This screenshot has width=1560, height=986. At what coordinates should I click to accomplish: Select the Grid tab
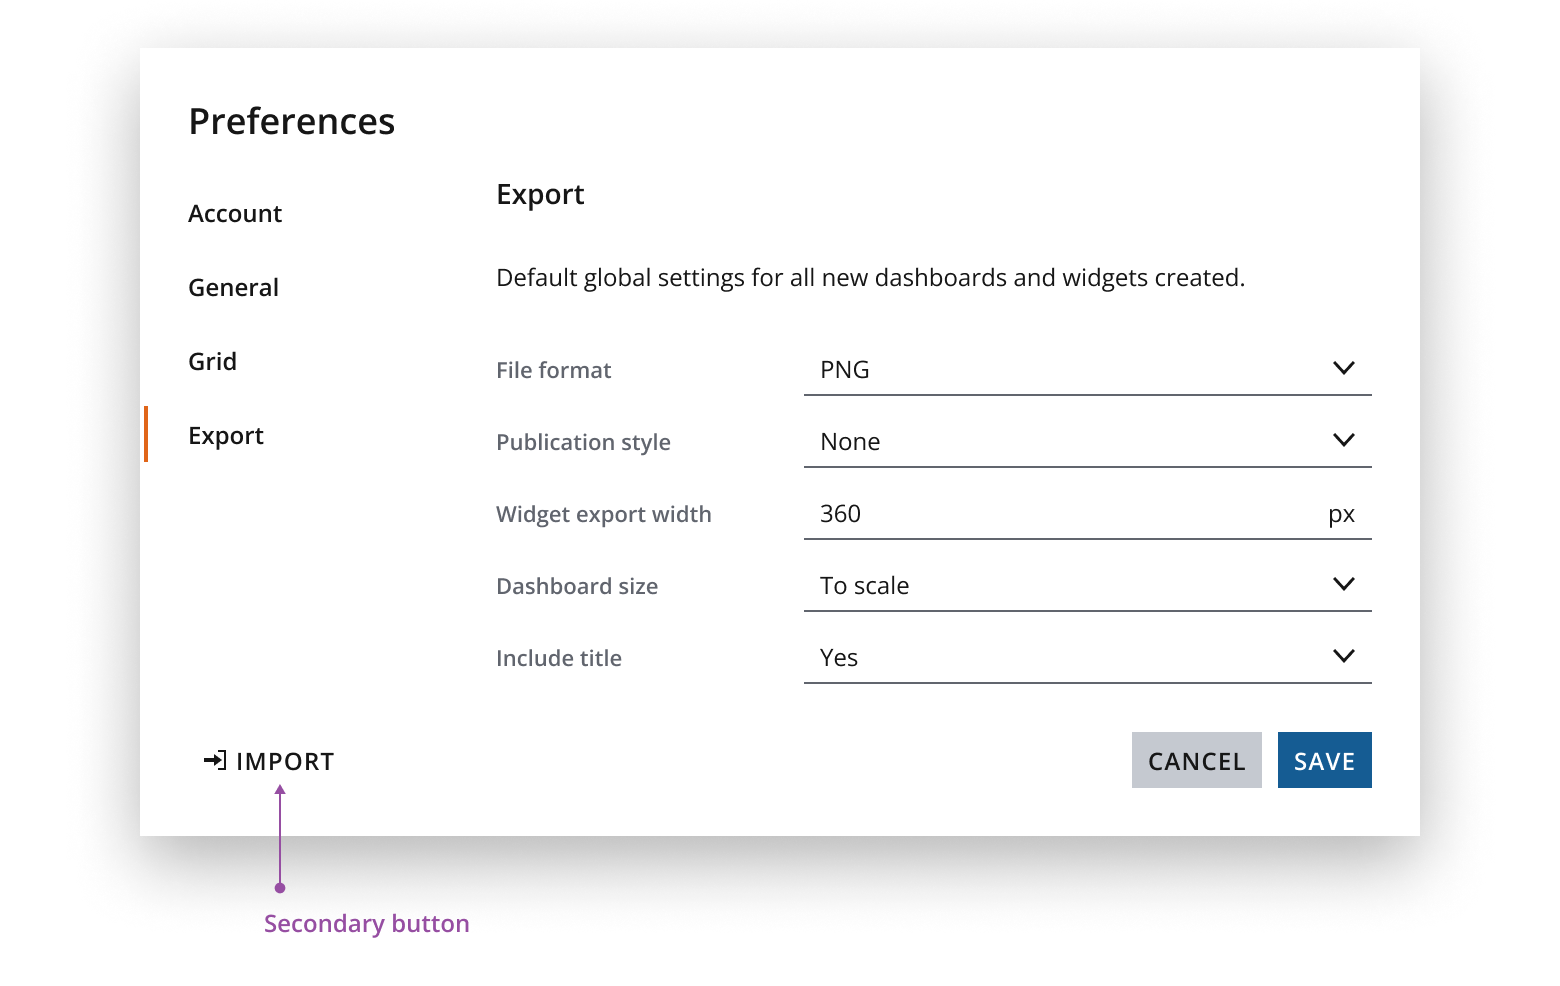[212, 362]
